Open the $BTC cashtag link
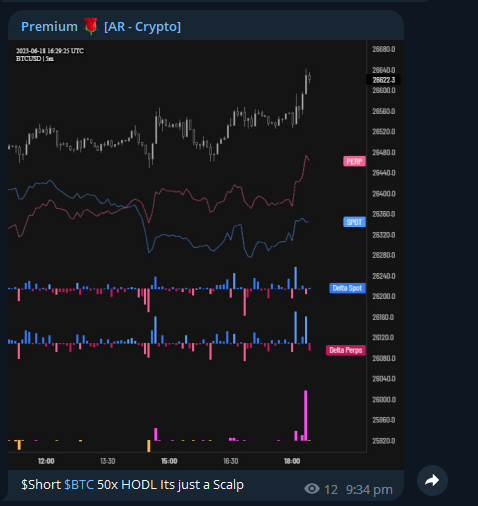This screenshot has width=478, height=506. (x=79, y=484)
